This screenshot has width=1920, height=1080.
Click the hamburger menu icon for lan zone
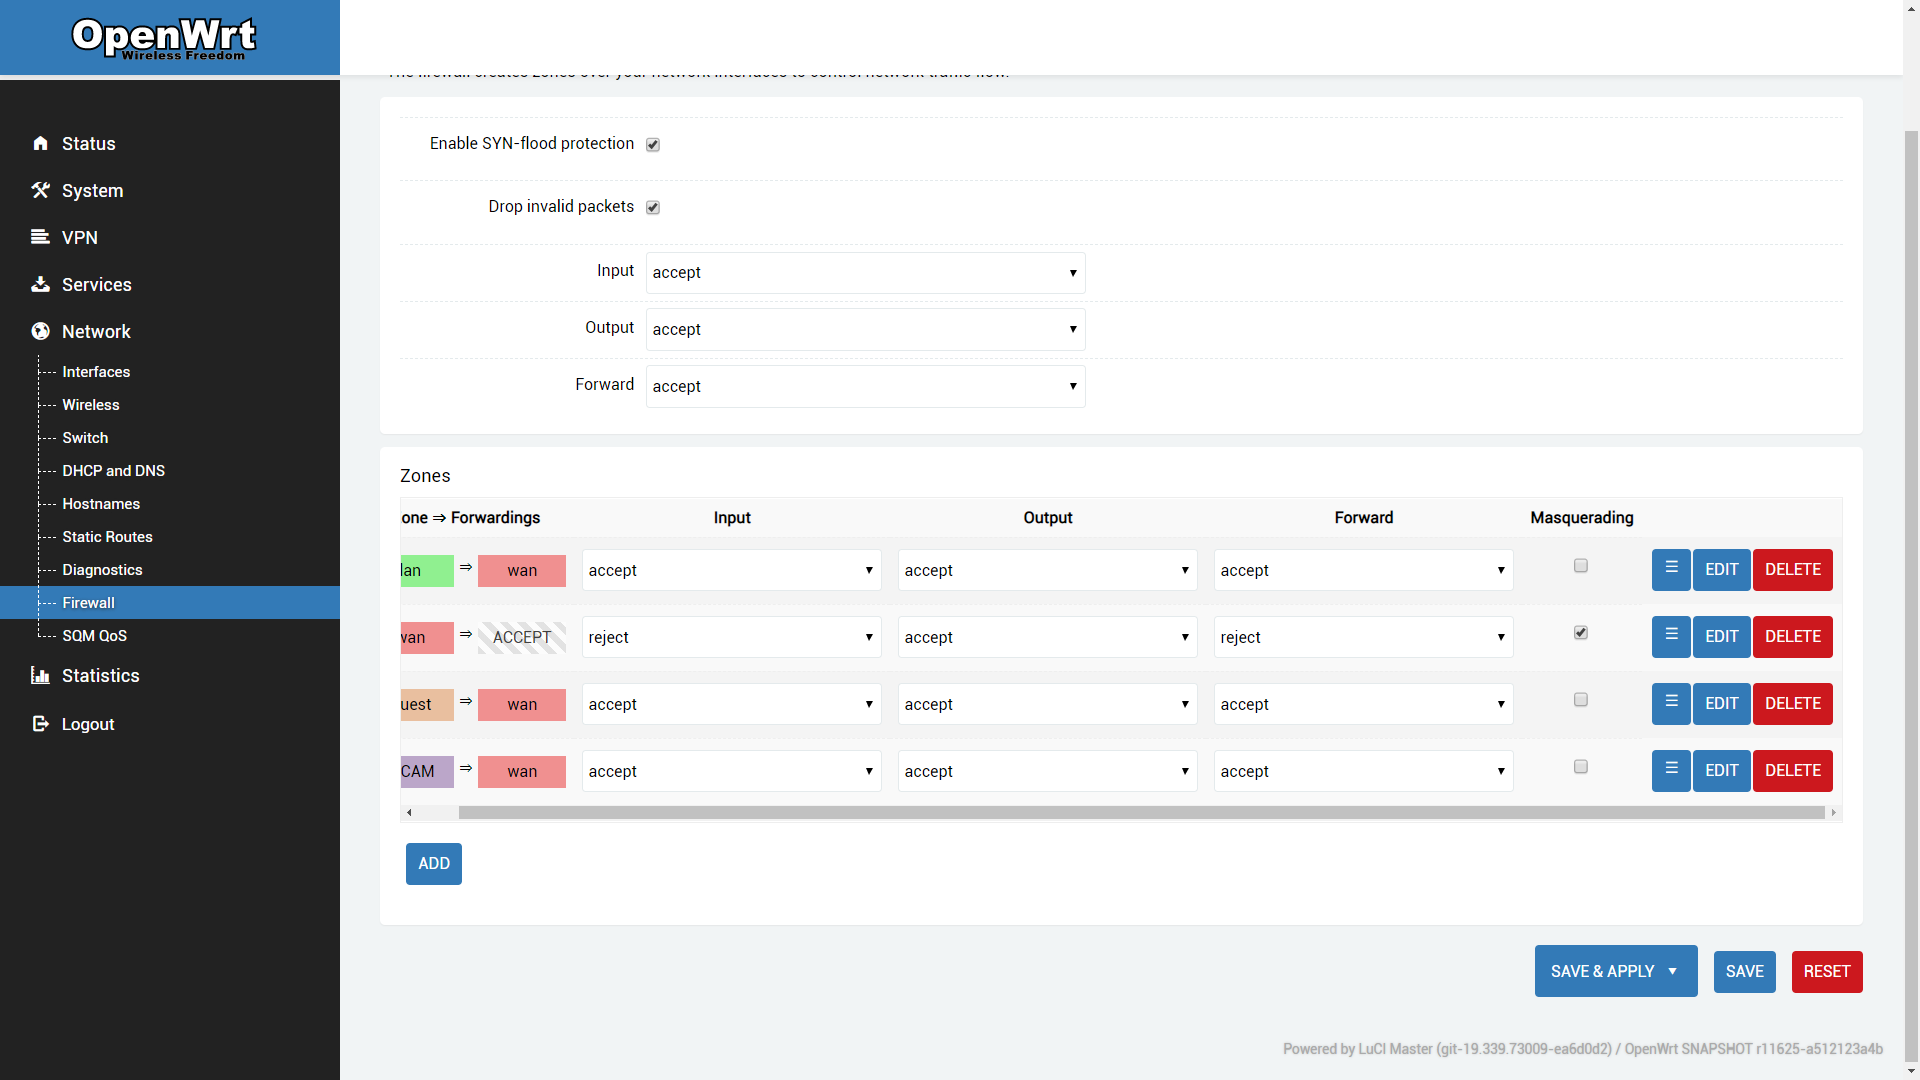[1671, 568]
